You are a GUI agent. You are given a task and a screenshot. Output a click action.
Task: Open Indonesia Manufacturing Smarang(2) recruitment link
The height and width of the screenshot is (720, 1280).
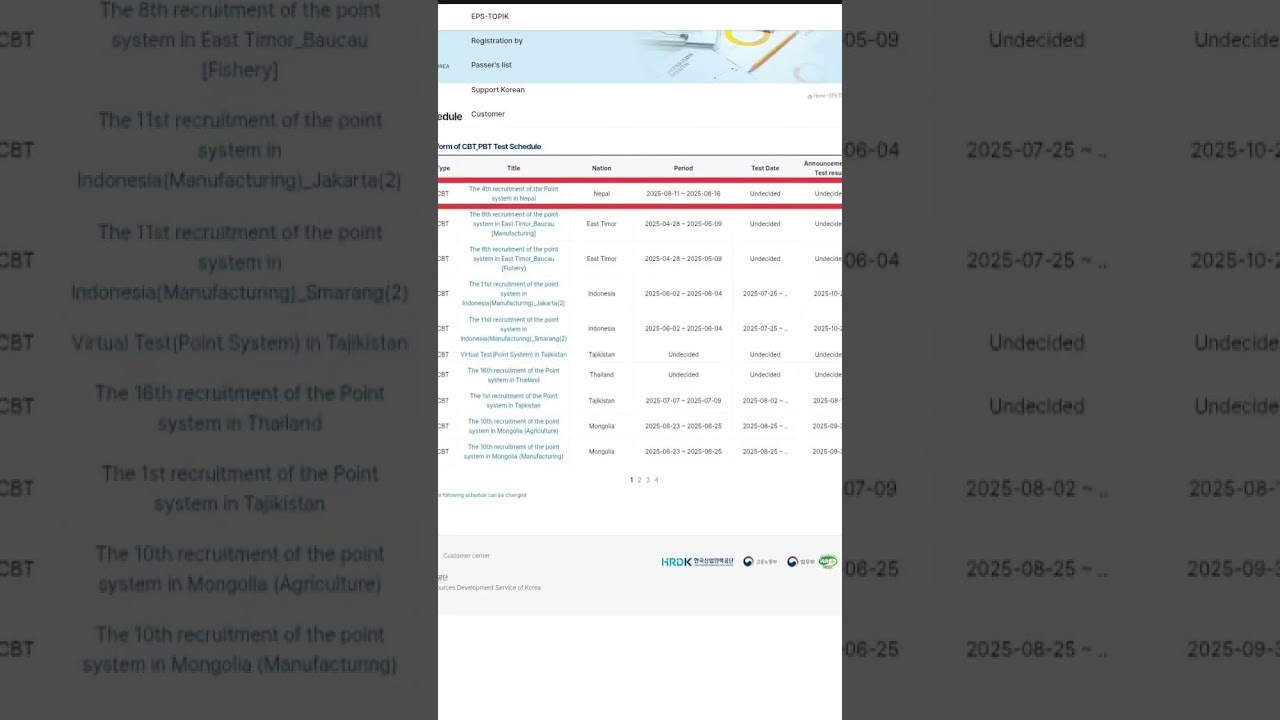point(514,329)
